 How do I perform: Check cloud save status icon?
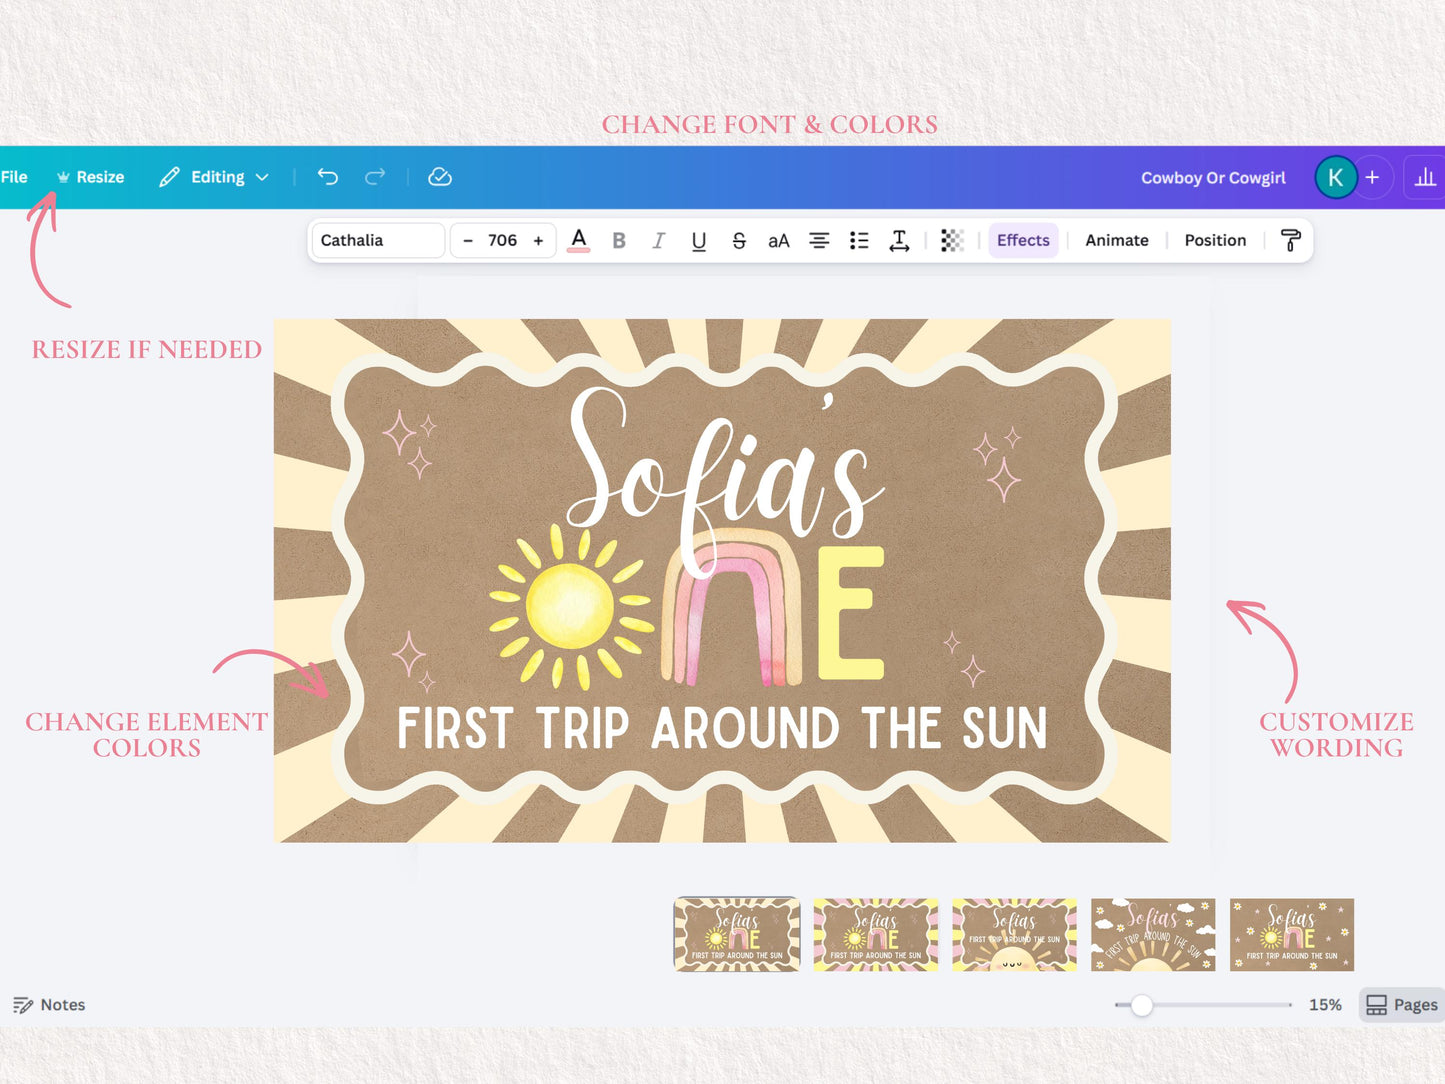(440, 177)
